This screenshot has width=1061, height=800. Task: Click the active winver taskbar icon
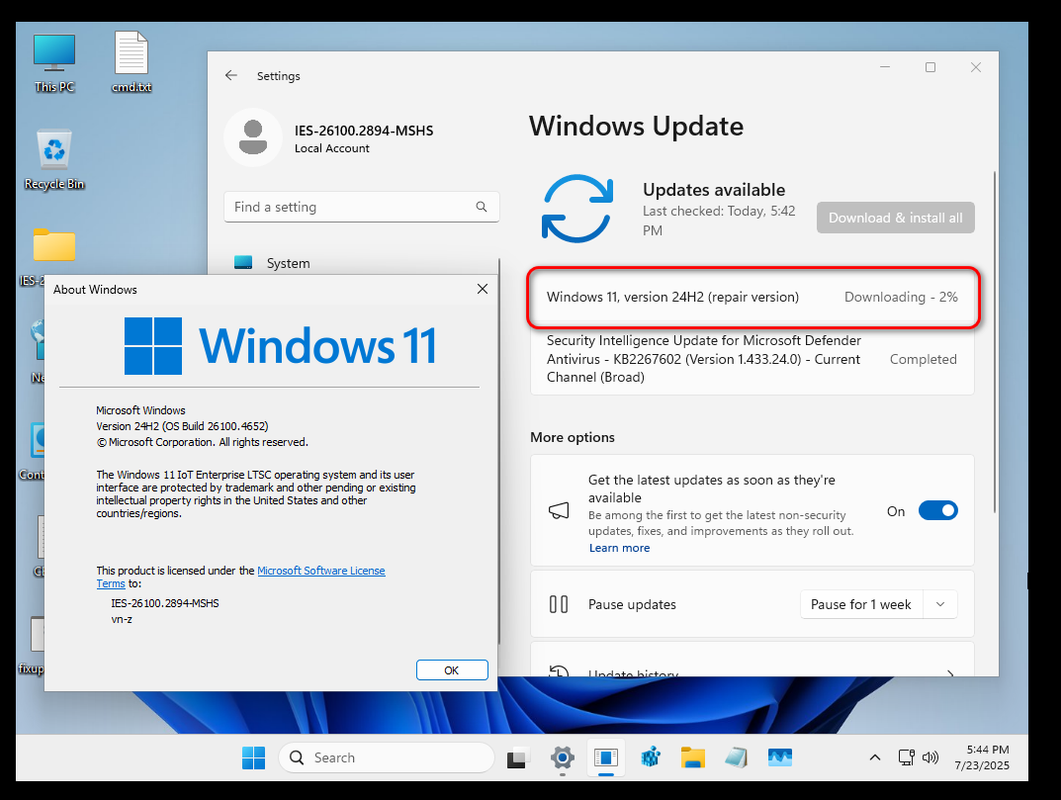606,758
